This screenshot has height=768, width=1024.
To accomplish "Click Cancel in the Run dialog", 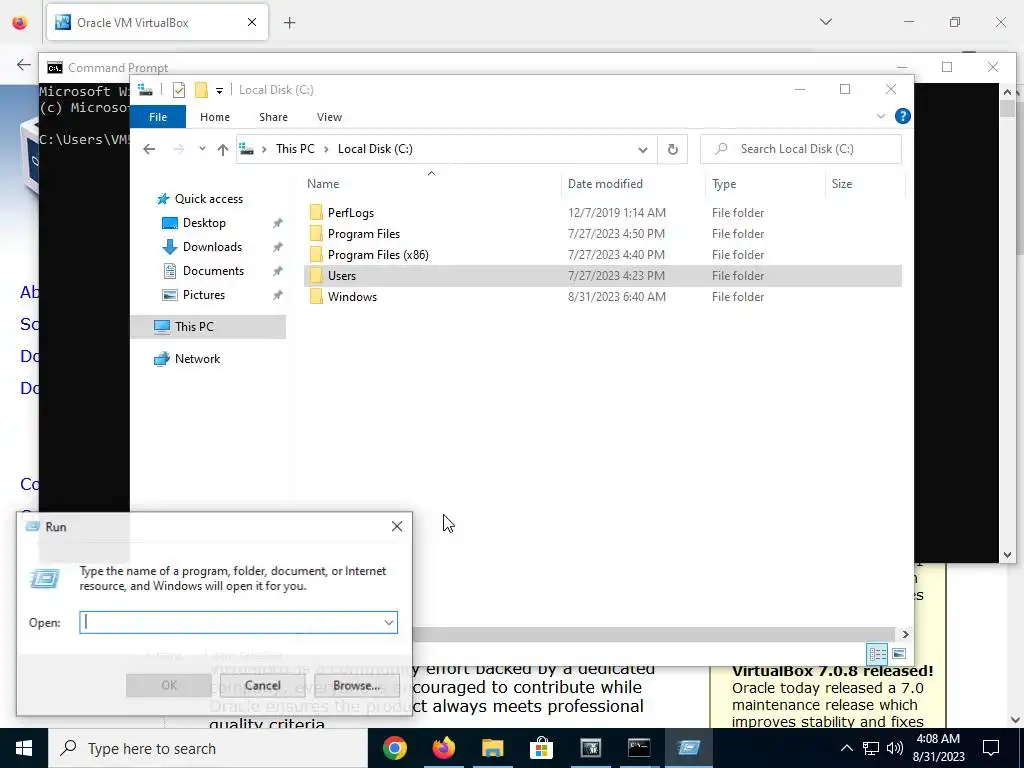I will [263, 685].
